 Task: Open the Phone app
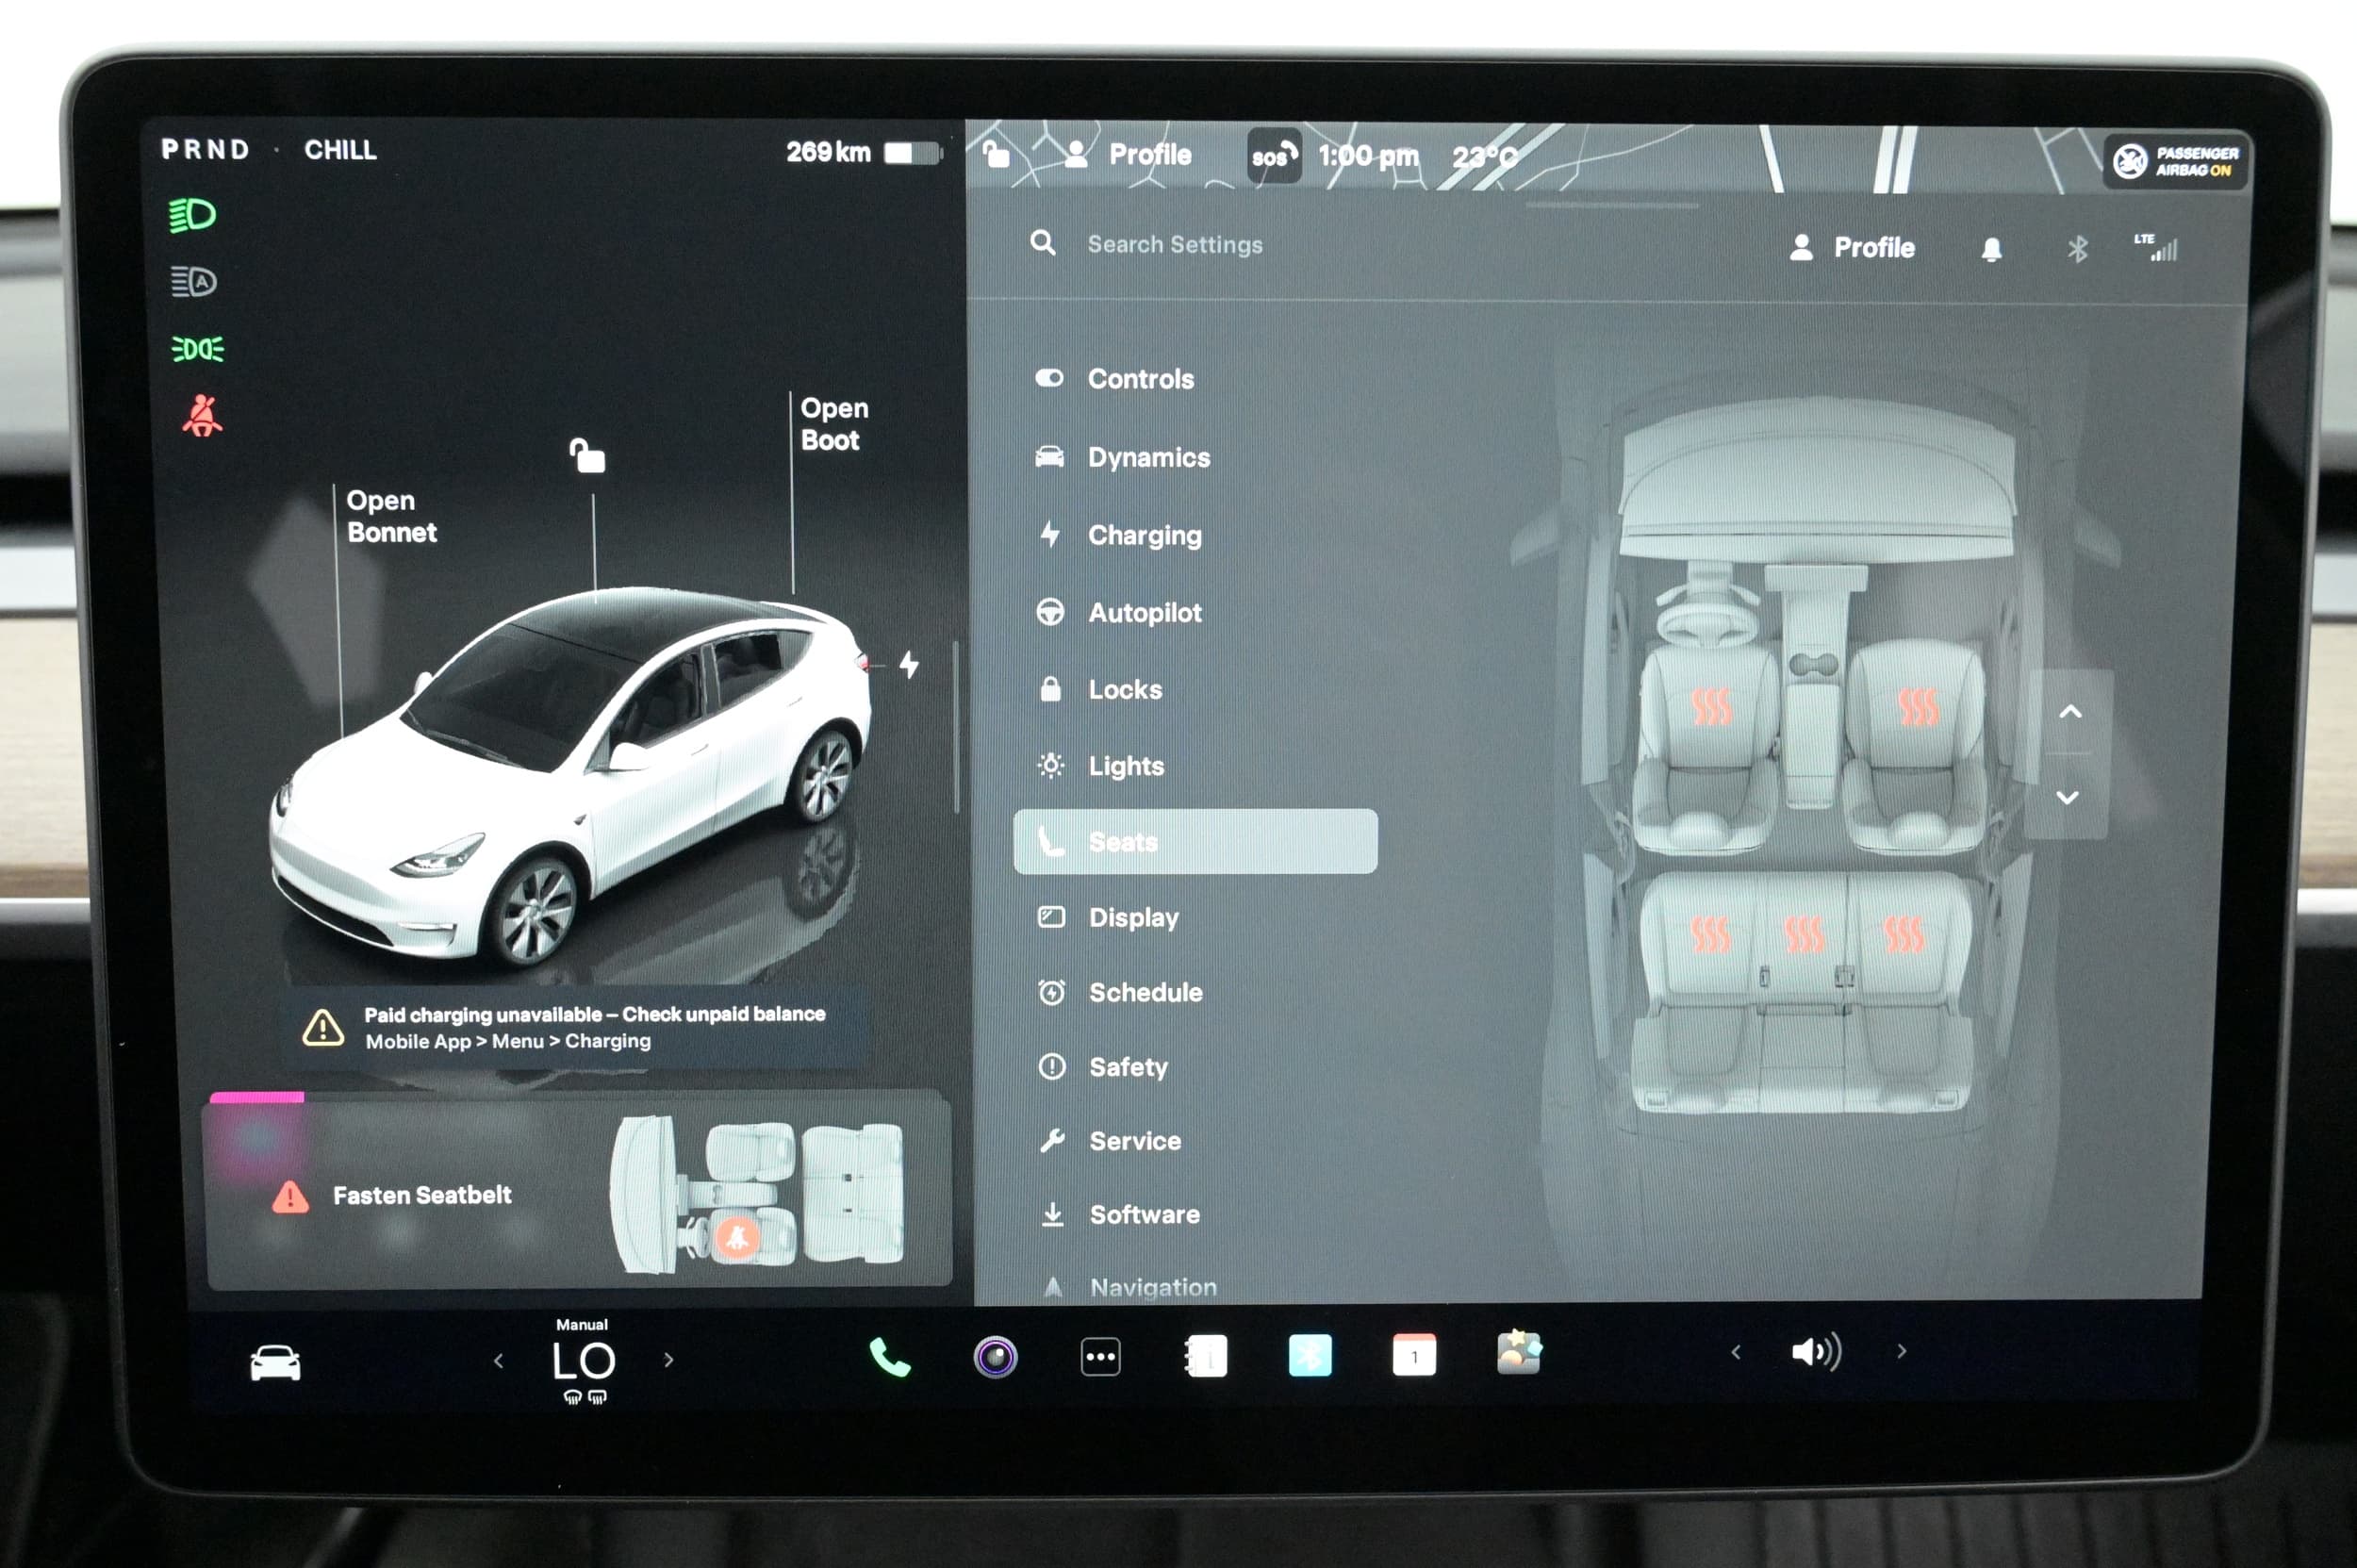tap(889, 1357)
